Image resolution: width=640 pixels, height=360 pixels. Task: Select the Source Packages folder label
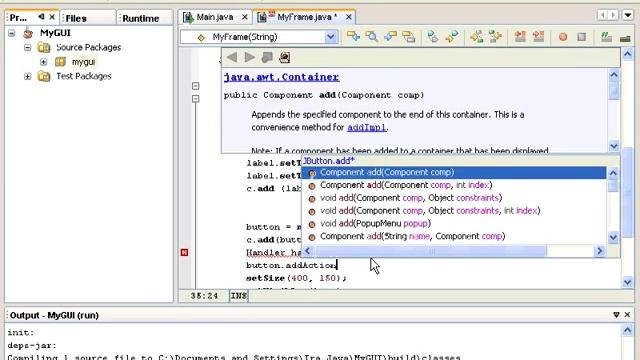coord(89,47)
